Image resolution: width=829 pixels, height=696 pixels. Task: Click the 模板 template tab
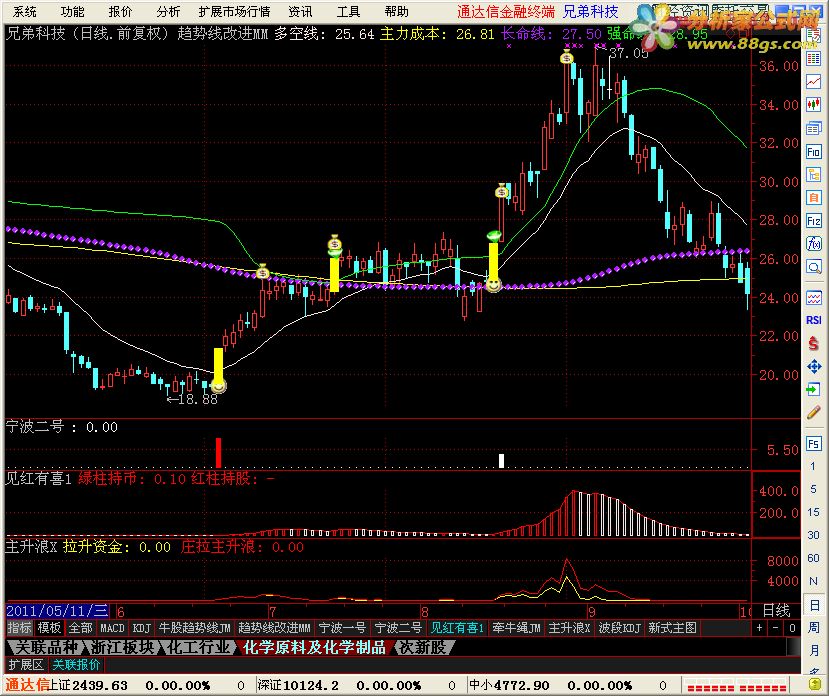pos(50,628)
